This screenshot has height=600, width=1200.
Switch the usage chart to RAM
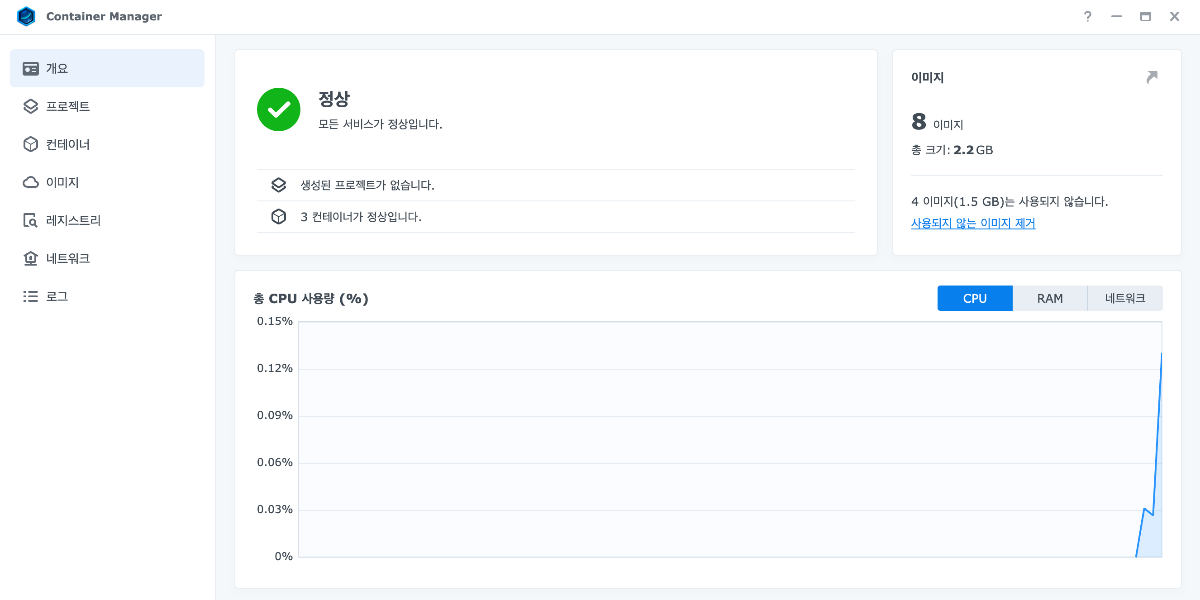click(x=1050, y=298)
